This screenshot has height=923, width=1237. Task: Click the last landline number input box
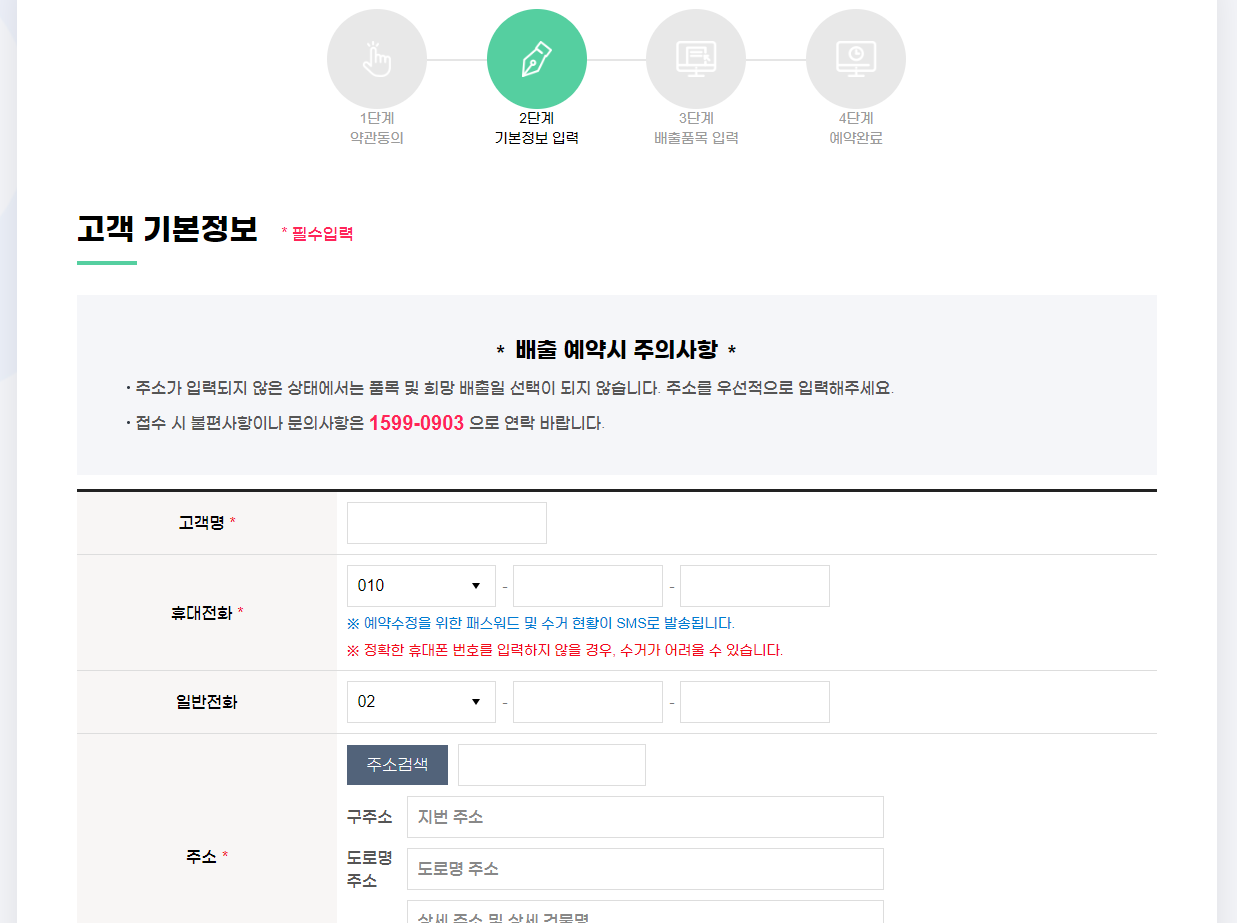point(754,701)
